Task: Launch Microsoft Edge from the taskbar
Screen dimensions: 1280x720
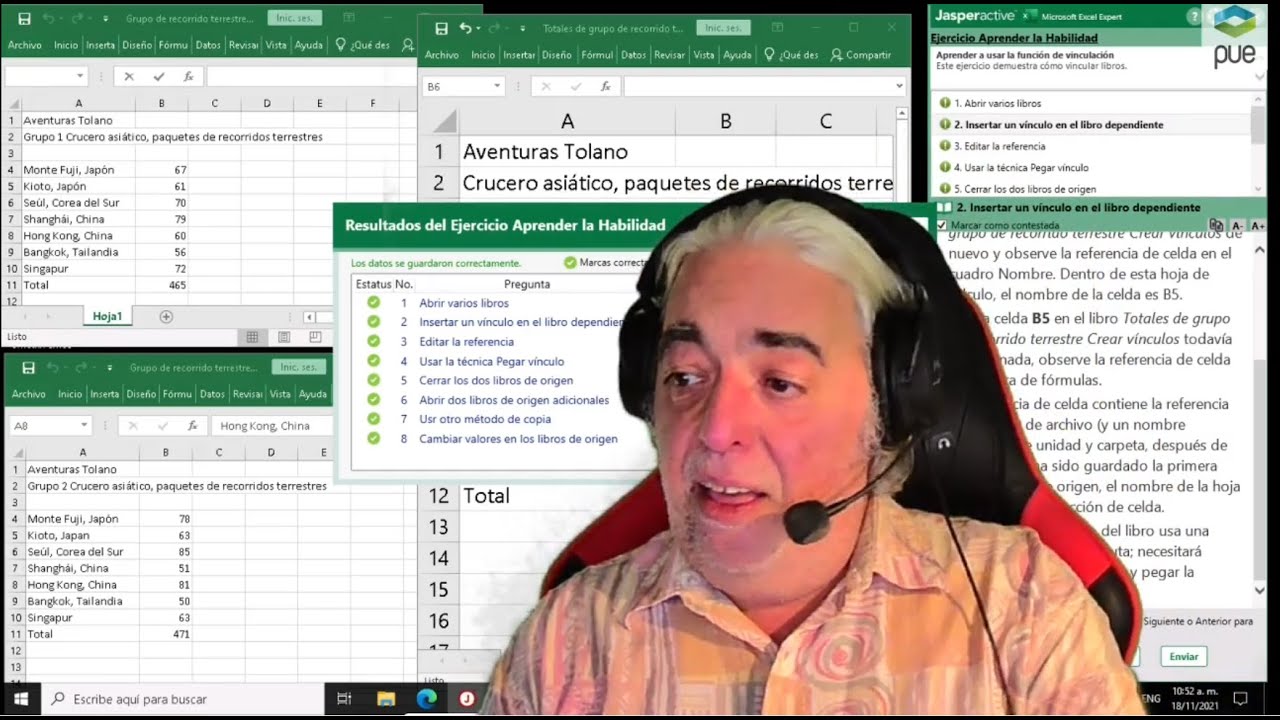Action: point(427,699)
